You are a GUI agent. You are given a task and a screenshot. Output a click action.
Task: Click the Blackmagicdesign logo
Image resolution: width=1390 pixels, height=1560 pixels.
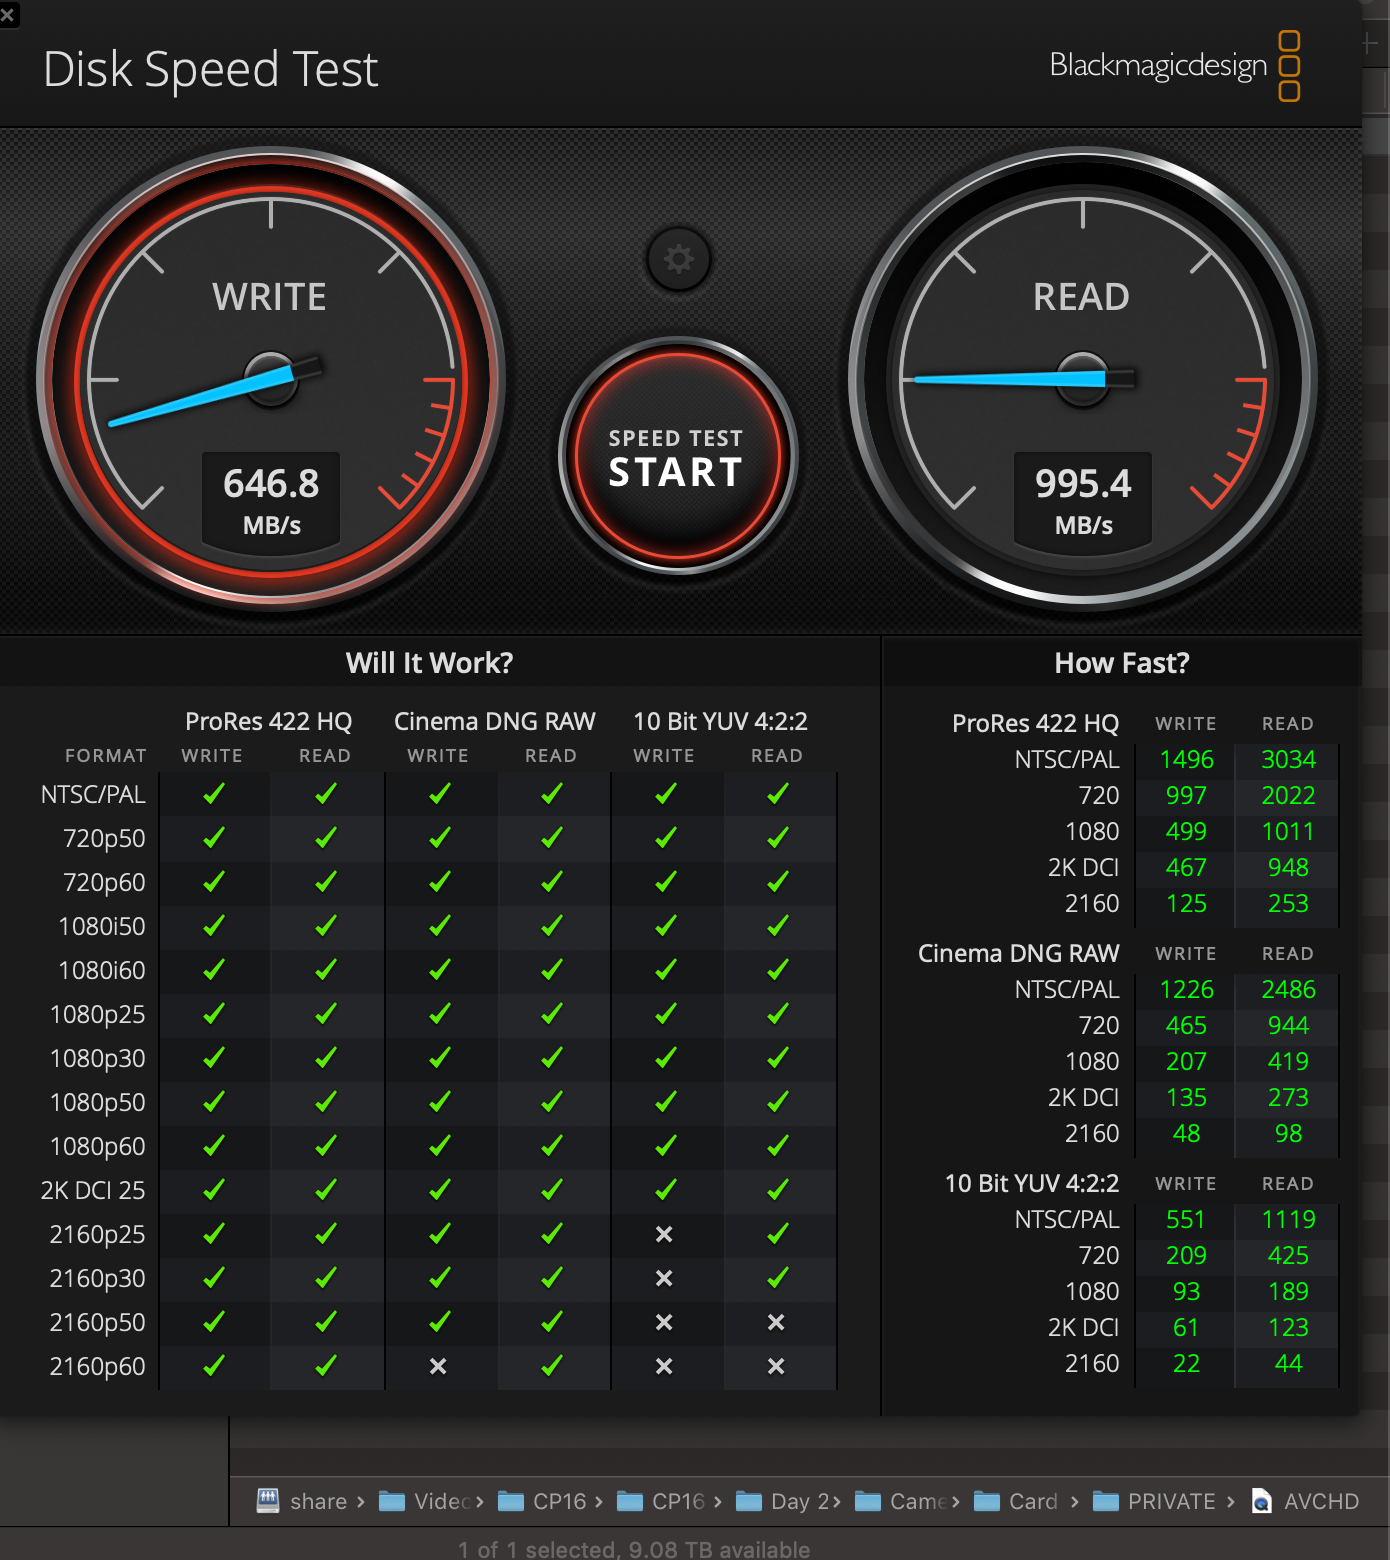point(1175,66)
